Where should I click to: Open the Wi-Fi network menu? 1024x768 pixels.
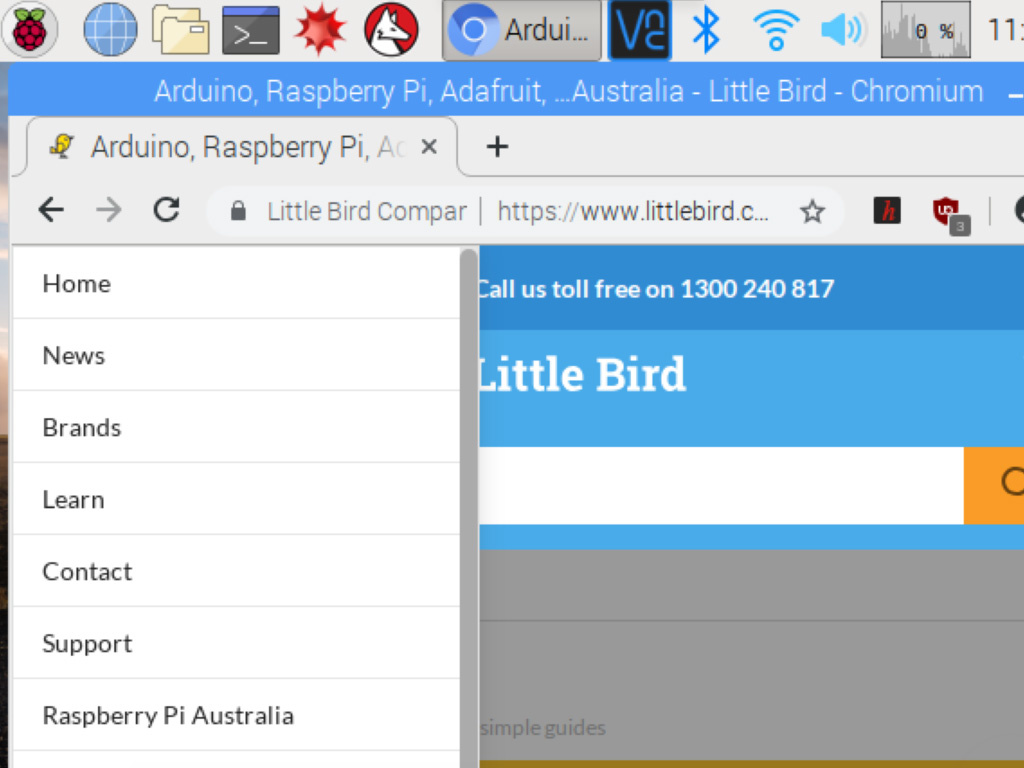pos(776,30)
